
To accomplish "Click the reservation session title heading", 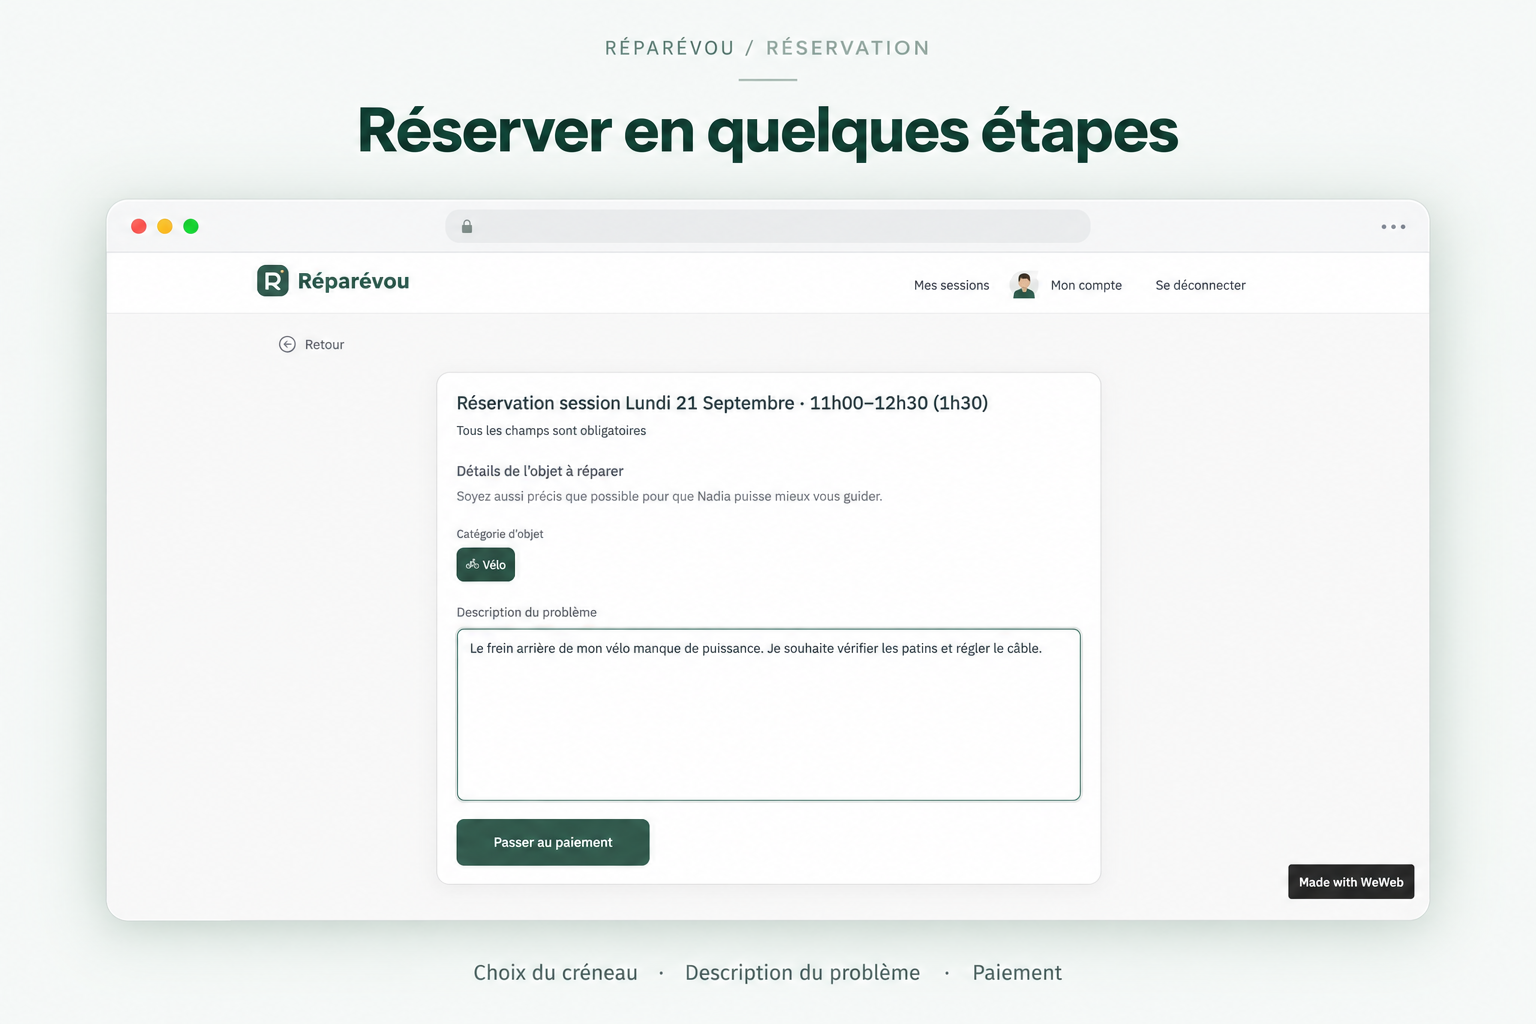I will coord(722,403).
